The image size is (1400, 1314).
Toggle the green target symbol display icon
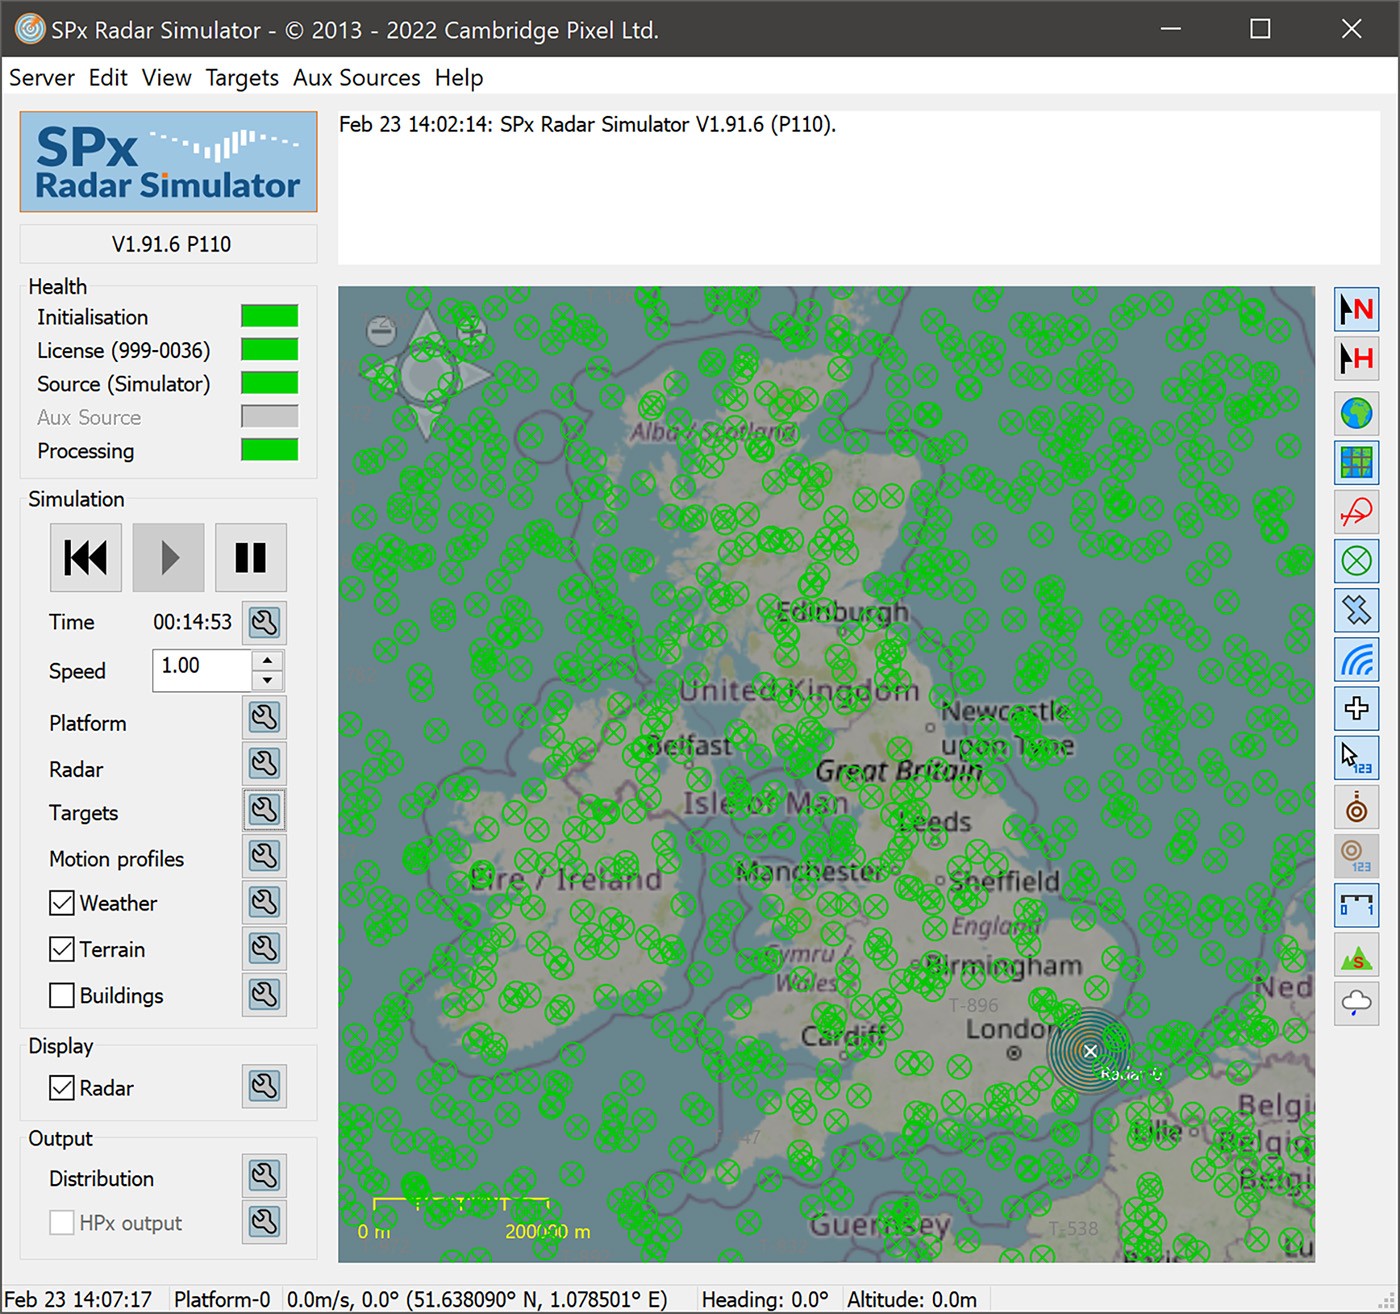coord(1356,561)
